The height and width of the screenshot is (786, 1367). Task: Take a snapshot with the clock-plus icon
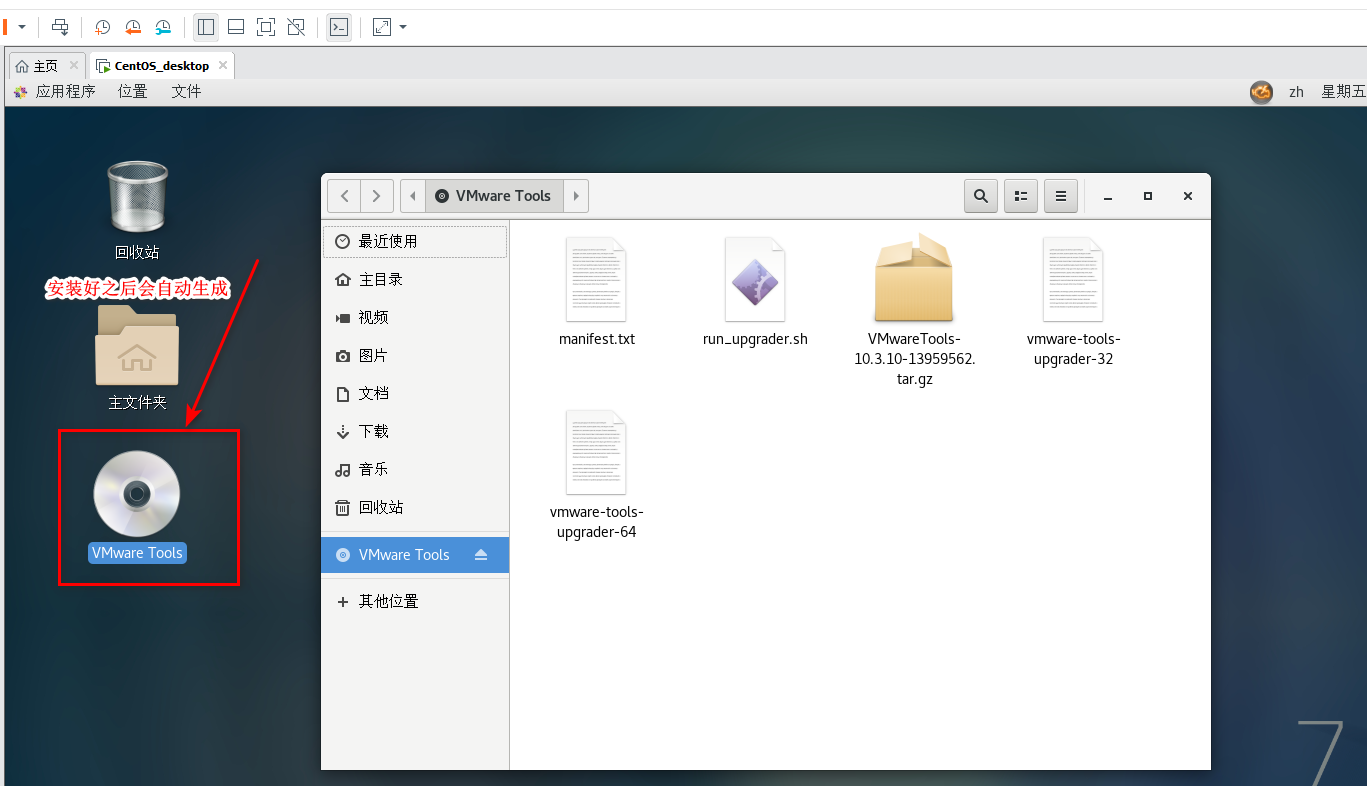click(102, 27)
